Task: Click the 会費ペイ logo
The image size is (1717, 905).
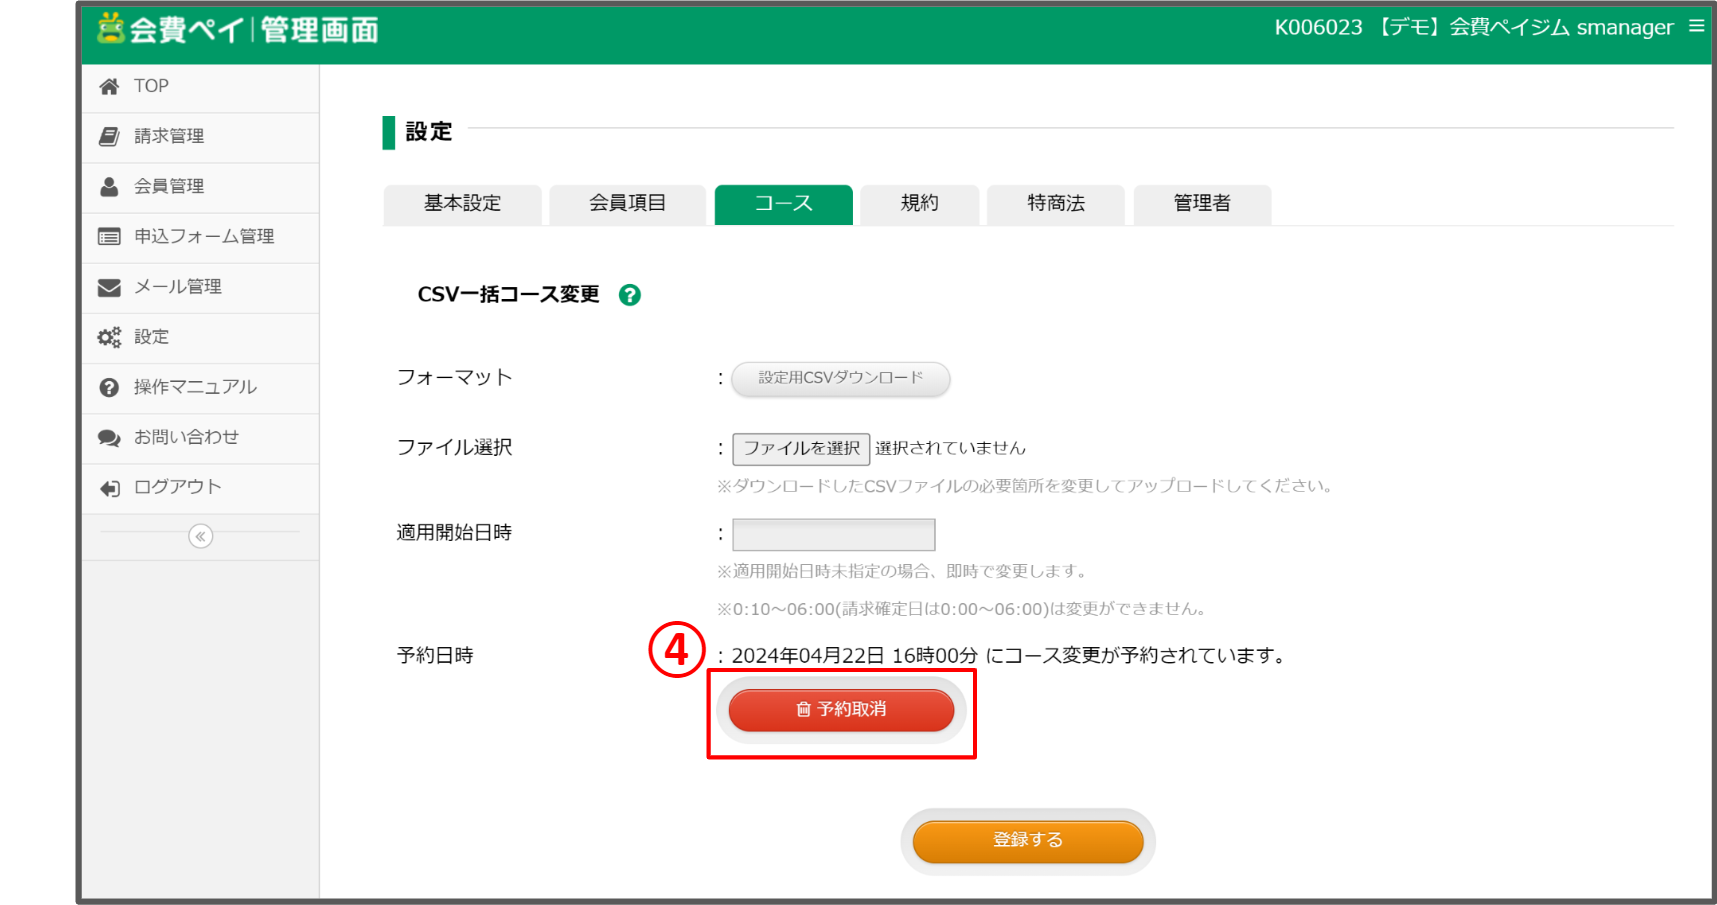Action: (240, 29)
